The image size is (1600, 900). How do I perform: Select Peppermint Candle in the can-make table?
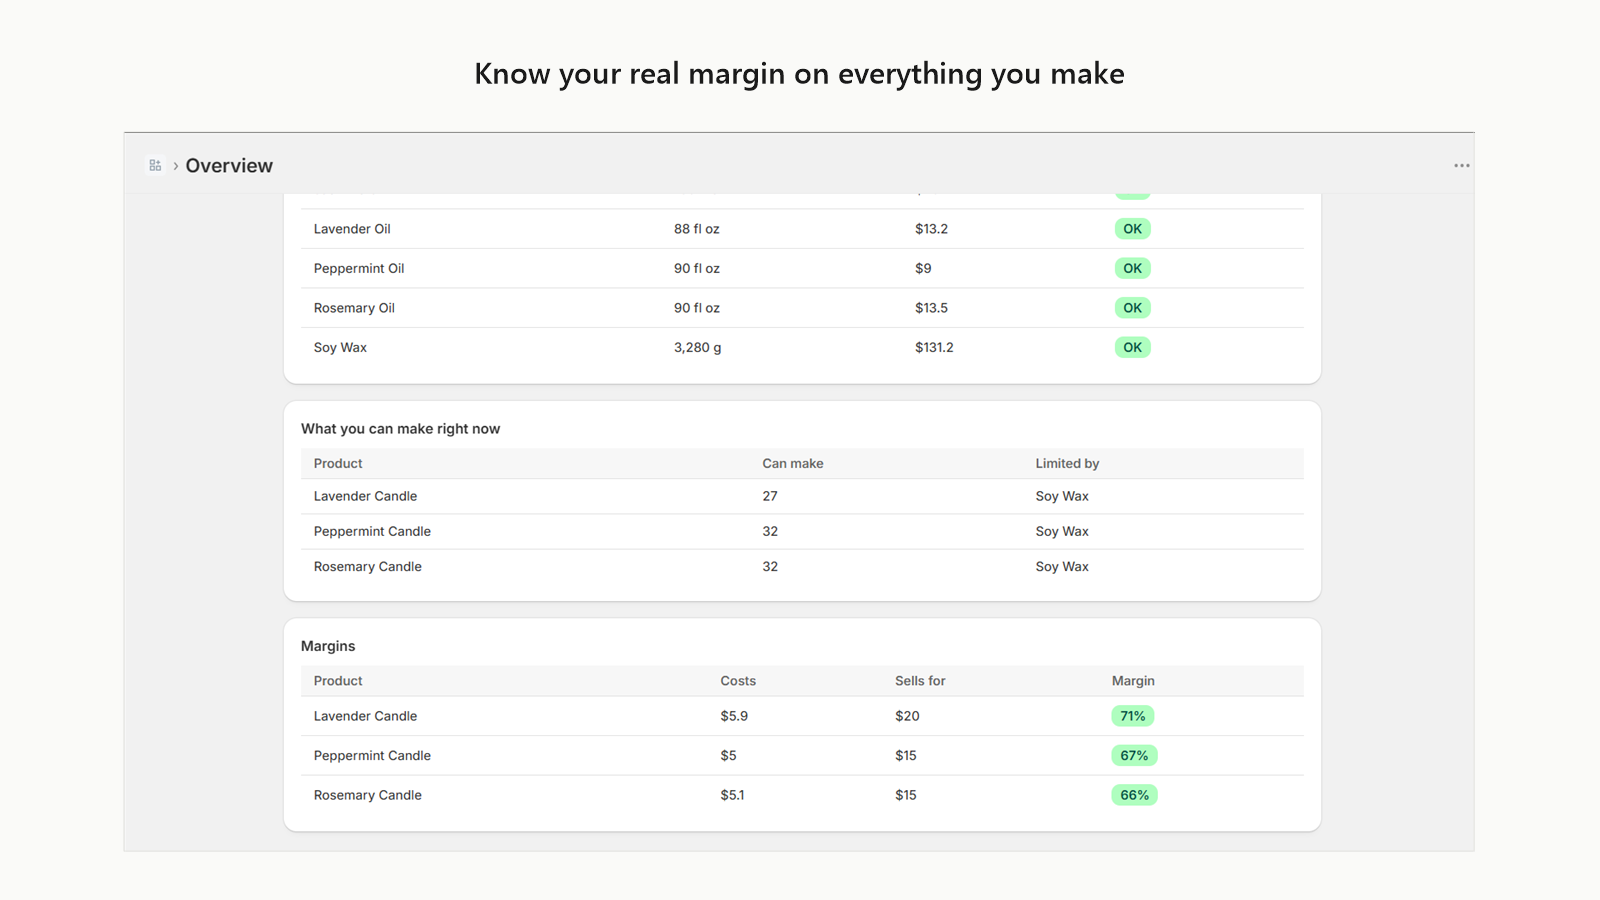(372, 531)
